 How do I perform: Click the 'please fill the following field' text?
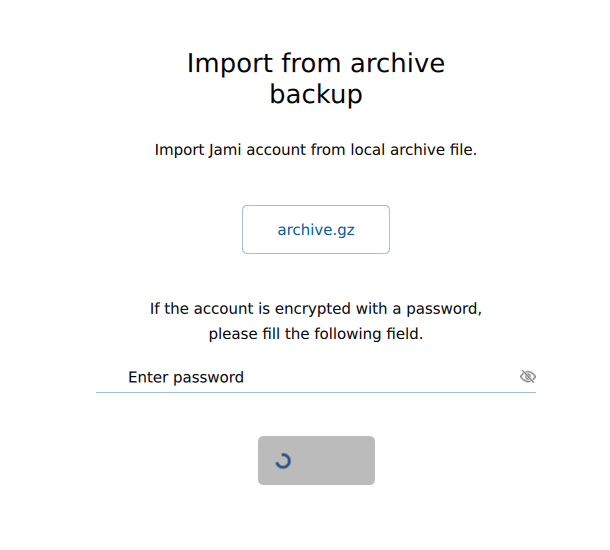tap(316, 334)
